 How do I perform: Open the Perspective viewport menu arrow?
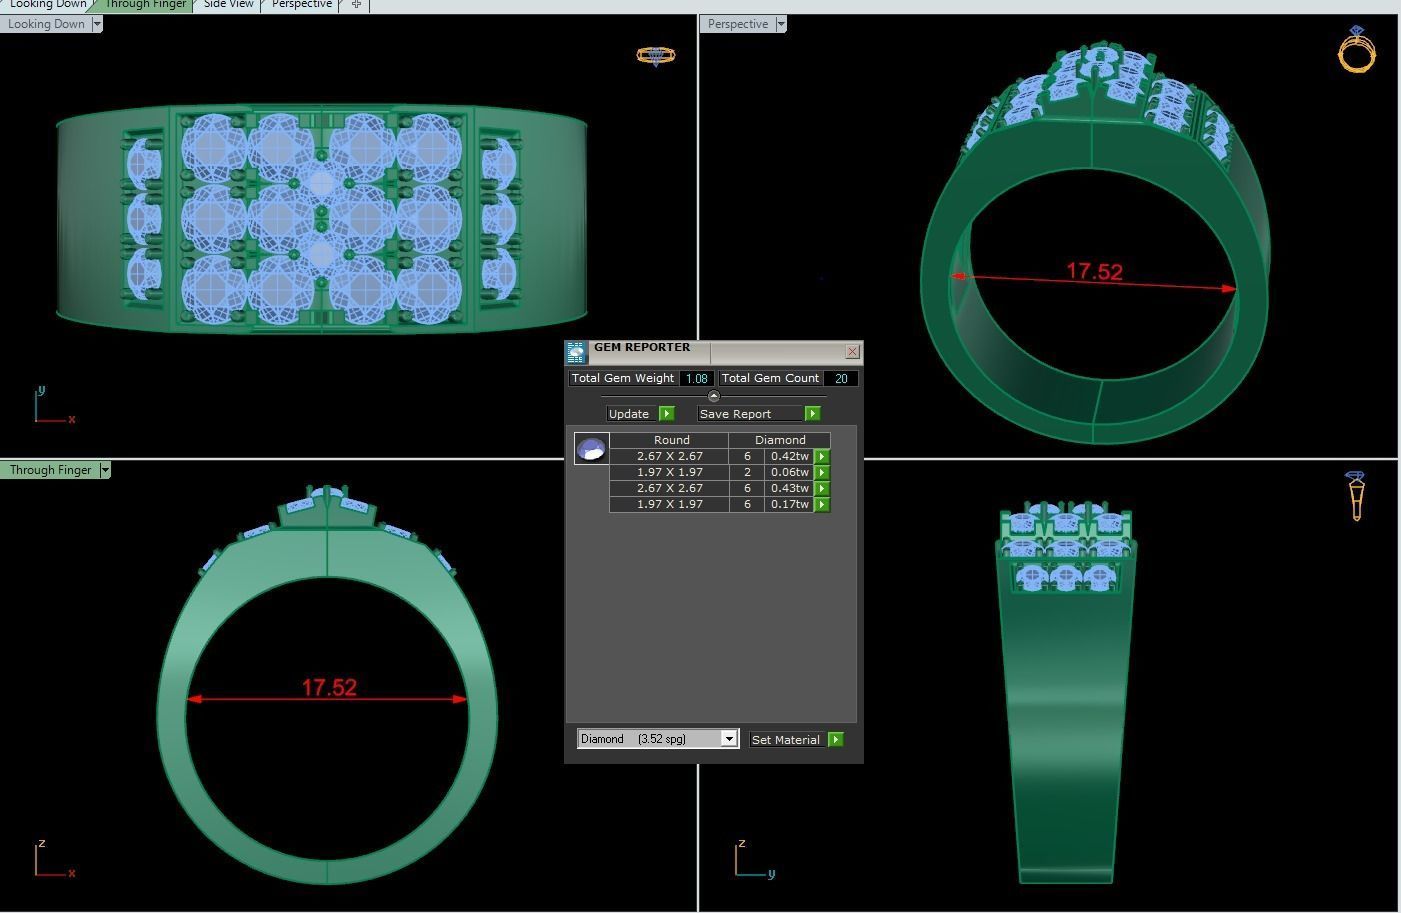click(x=781, y=24)
